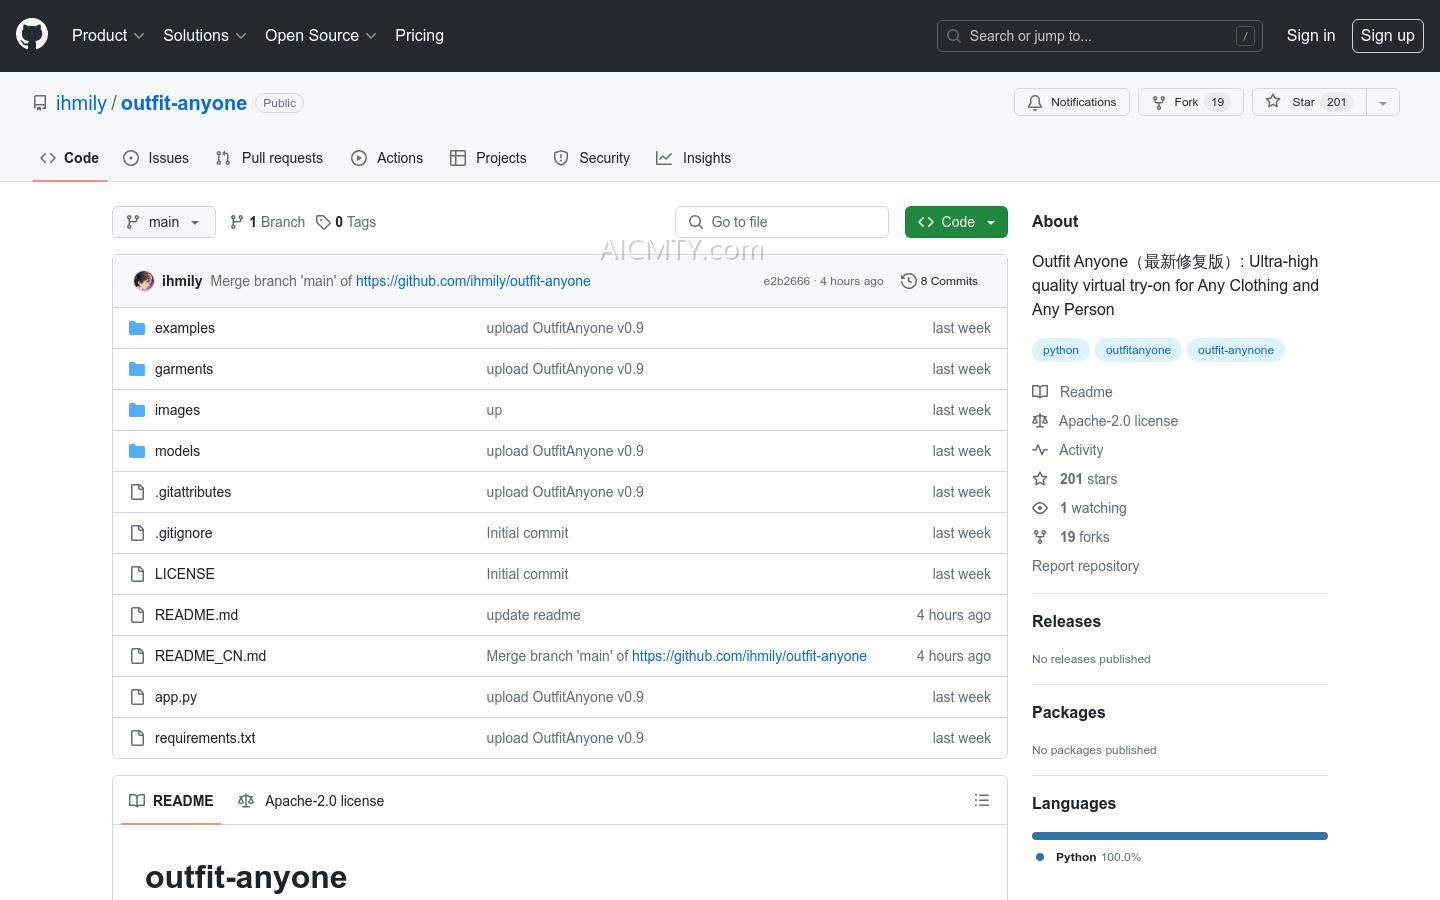Click the Sign up button

click(x=1387, y=35)
